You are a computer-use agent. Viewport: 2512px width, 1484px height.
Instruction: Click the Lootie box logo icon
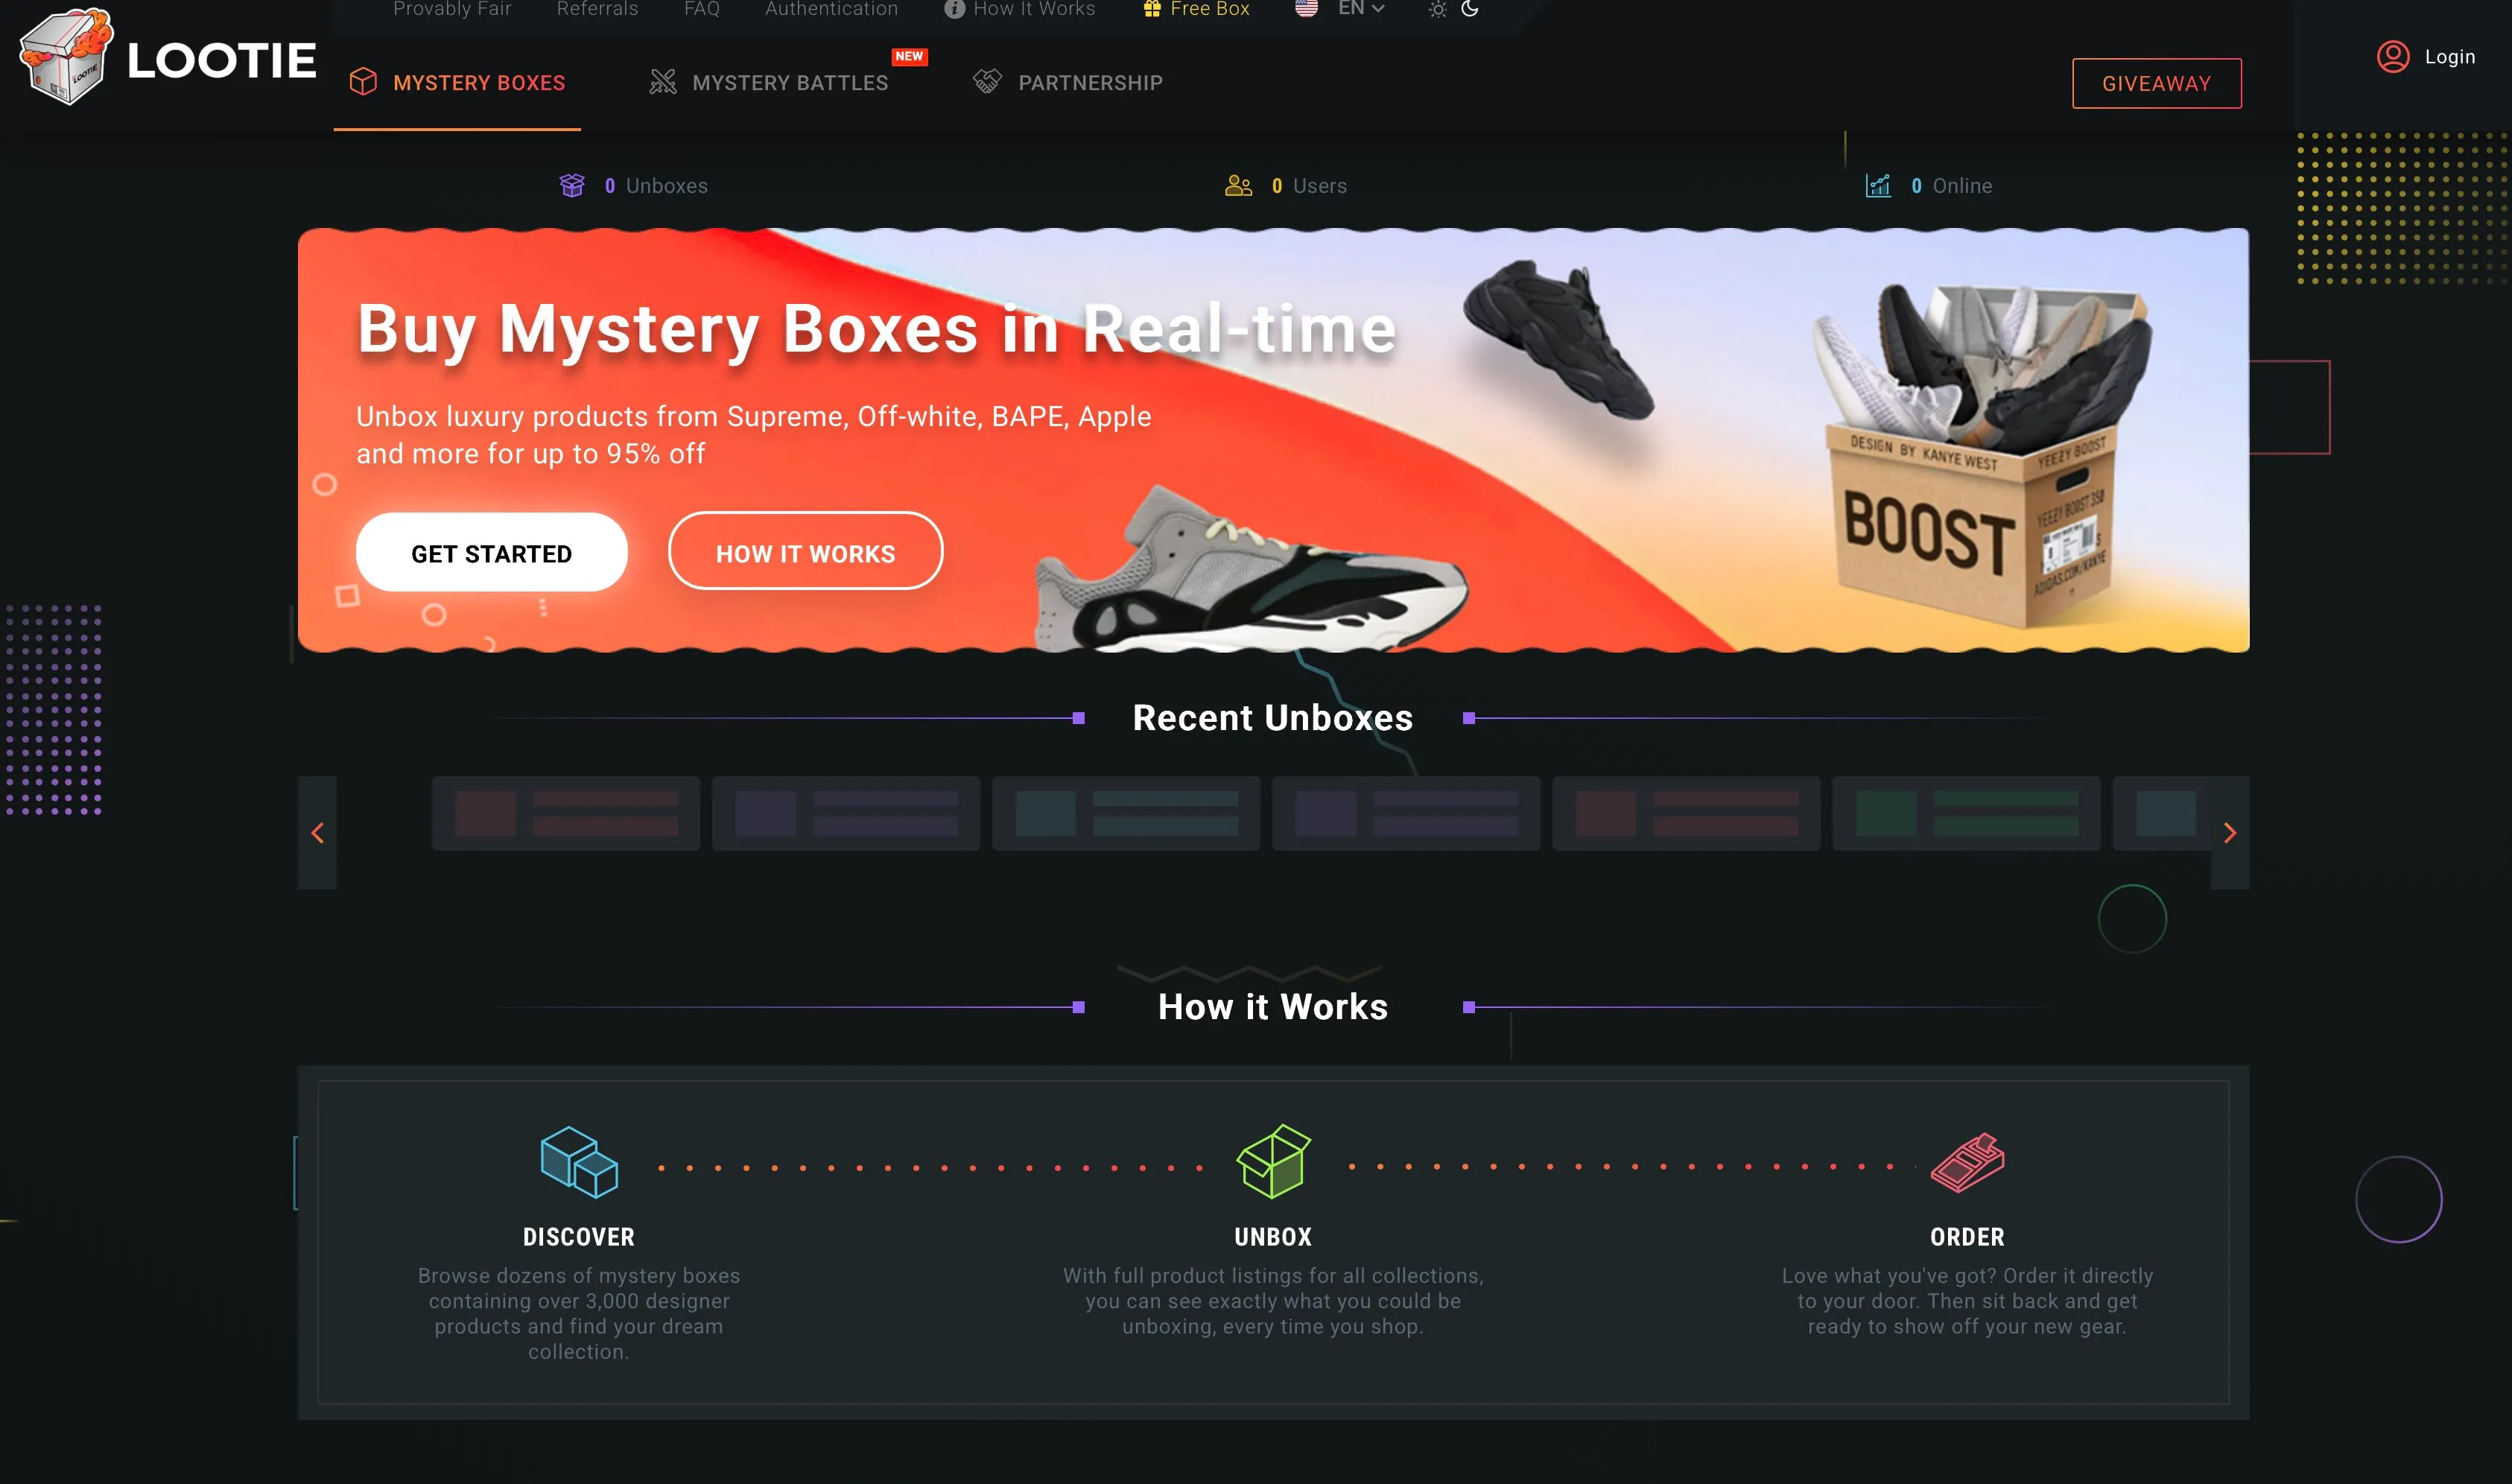(x=66, y=57)
